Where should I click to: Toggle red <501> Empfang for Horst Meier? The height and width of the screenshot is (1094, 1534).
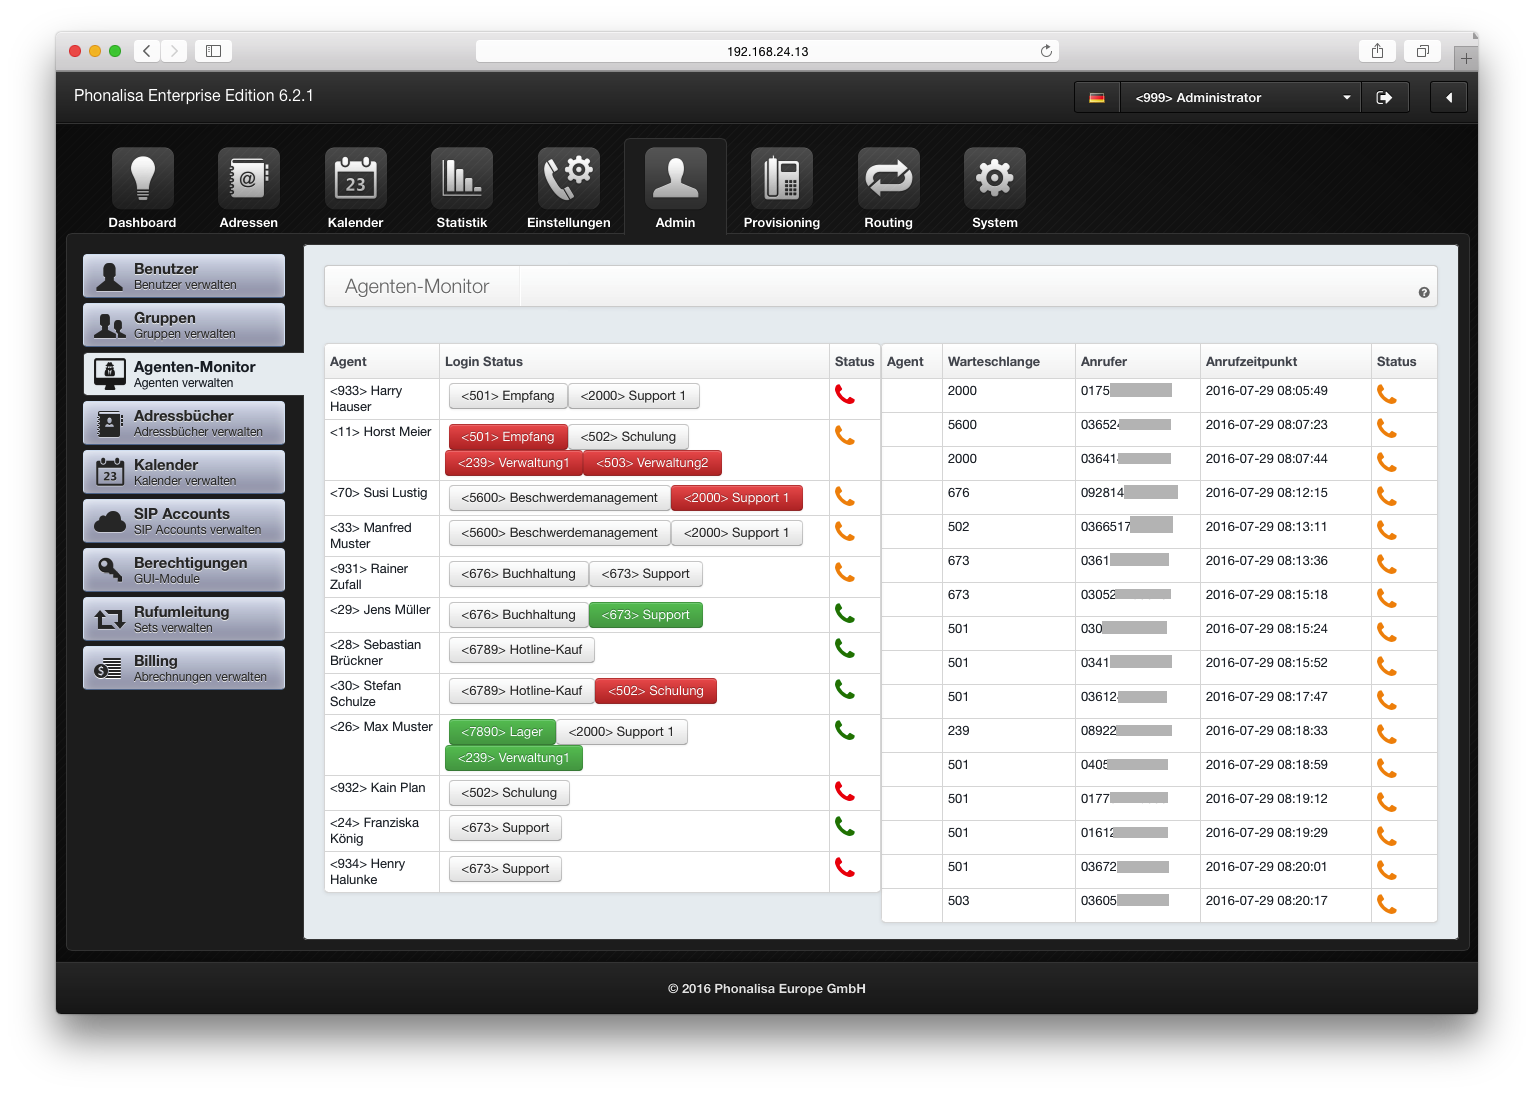(x=508, y=437)
